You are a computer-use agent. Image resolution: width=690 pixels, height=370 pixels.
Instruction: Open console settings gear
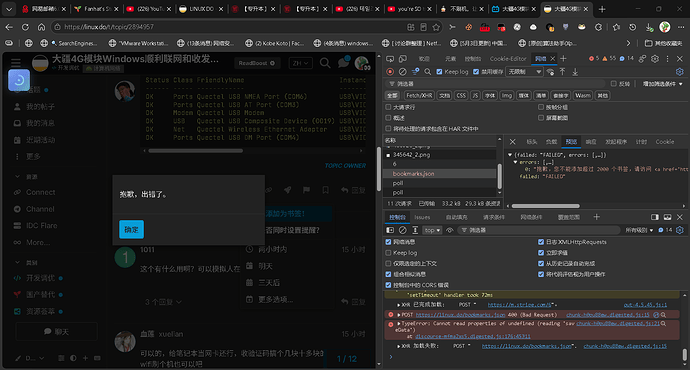click(679, 230)
